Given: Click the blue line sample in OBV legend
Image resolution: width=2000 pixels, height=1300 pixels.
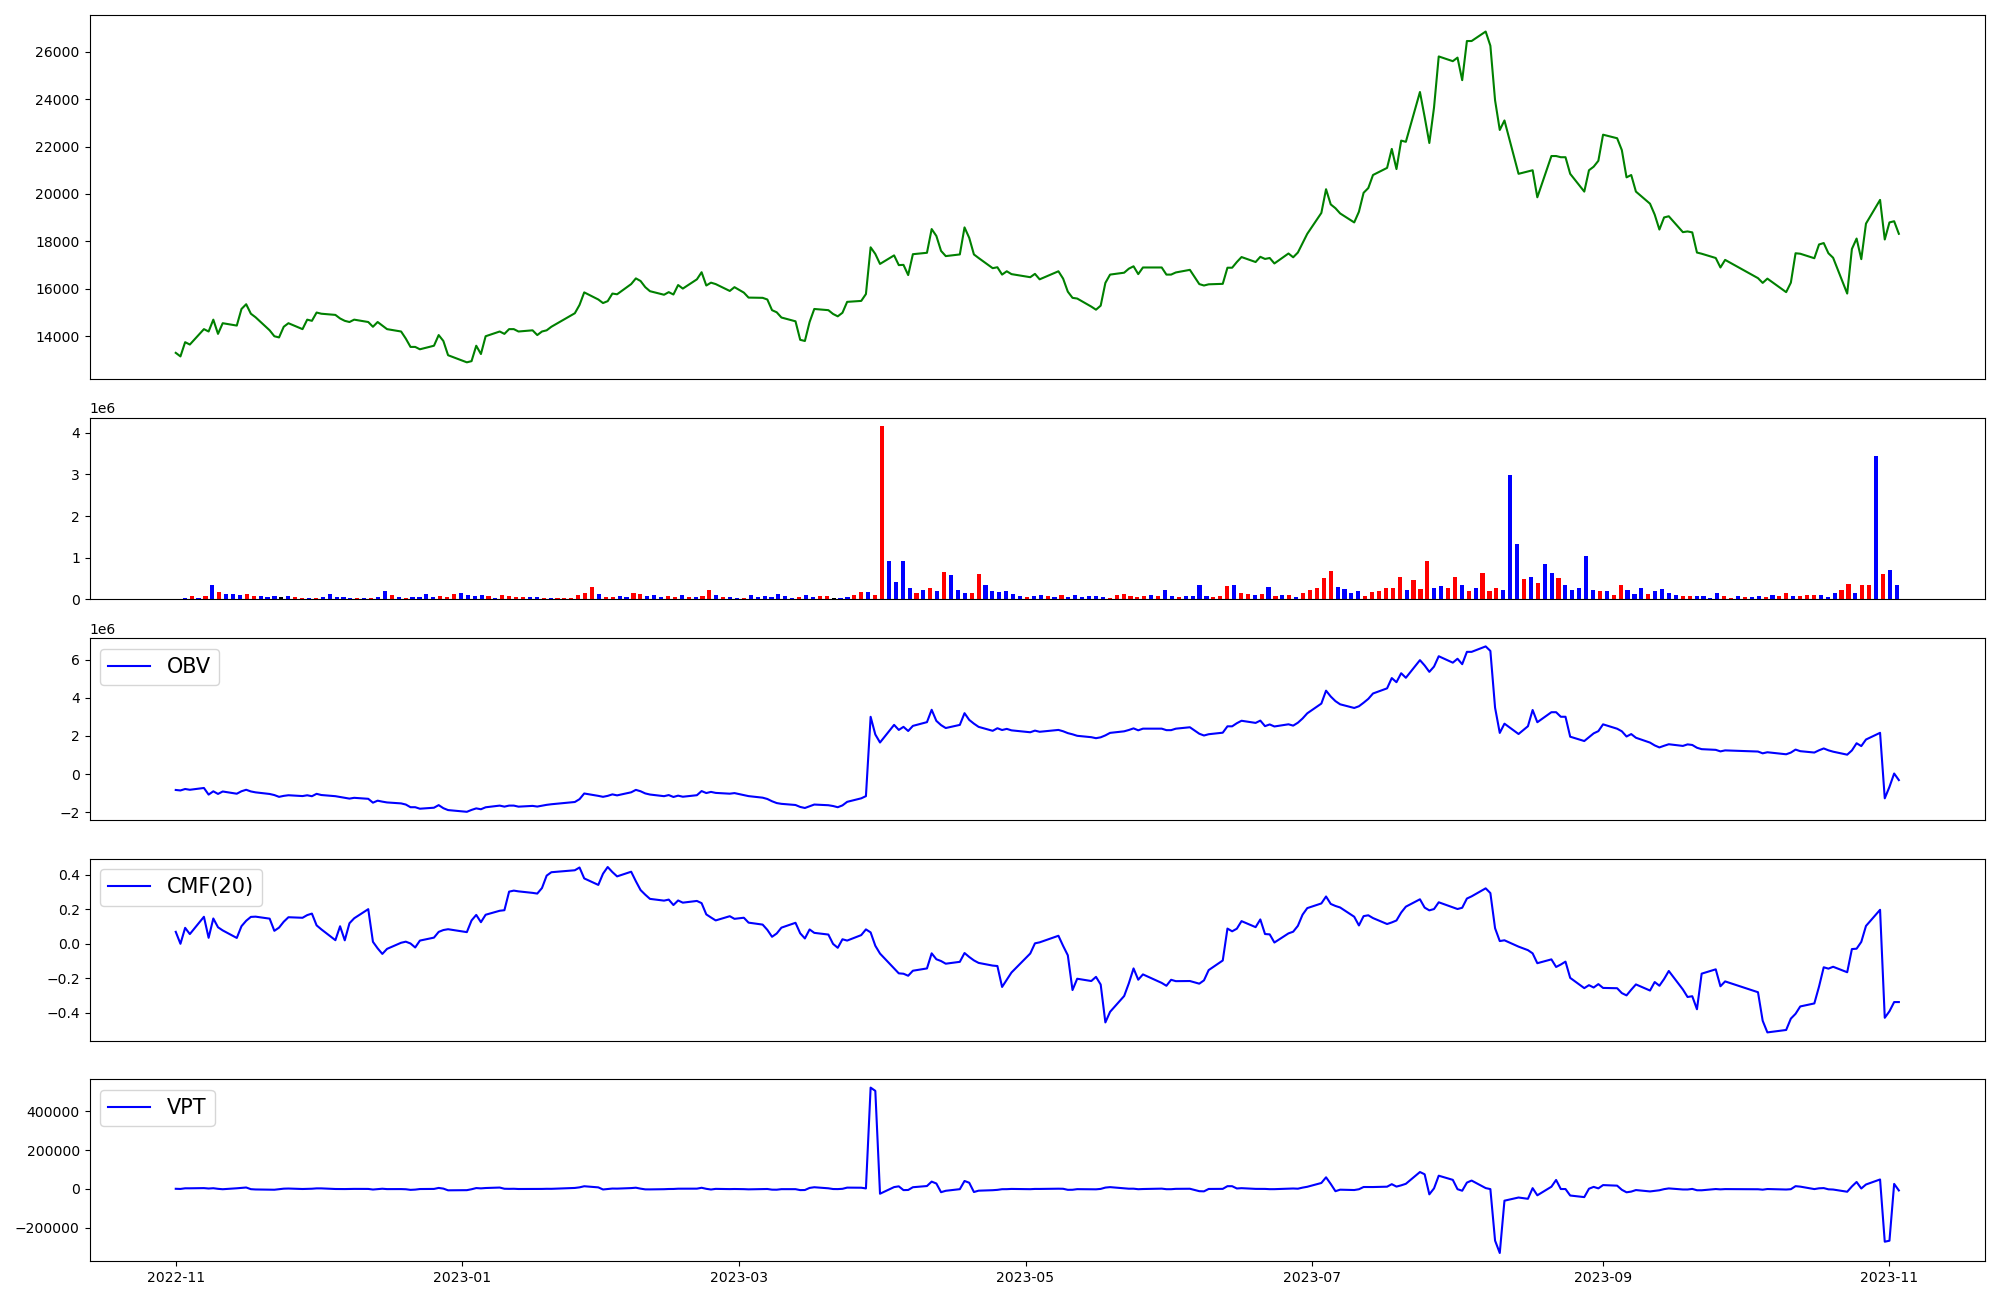Looking at the screenshot, I should 129,667.
